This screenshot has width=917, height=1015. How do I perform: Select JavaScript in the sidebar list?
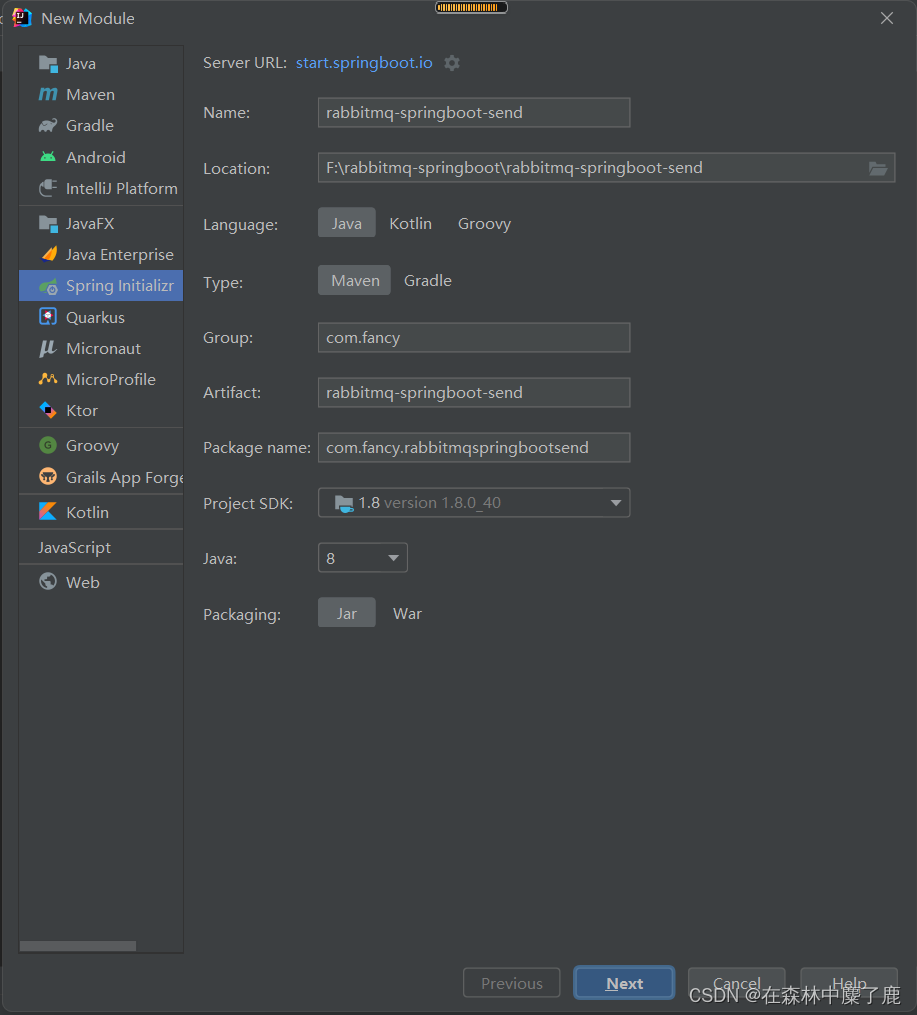tap(101, 547)
